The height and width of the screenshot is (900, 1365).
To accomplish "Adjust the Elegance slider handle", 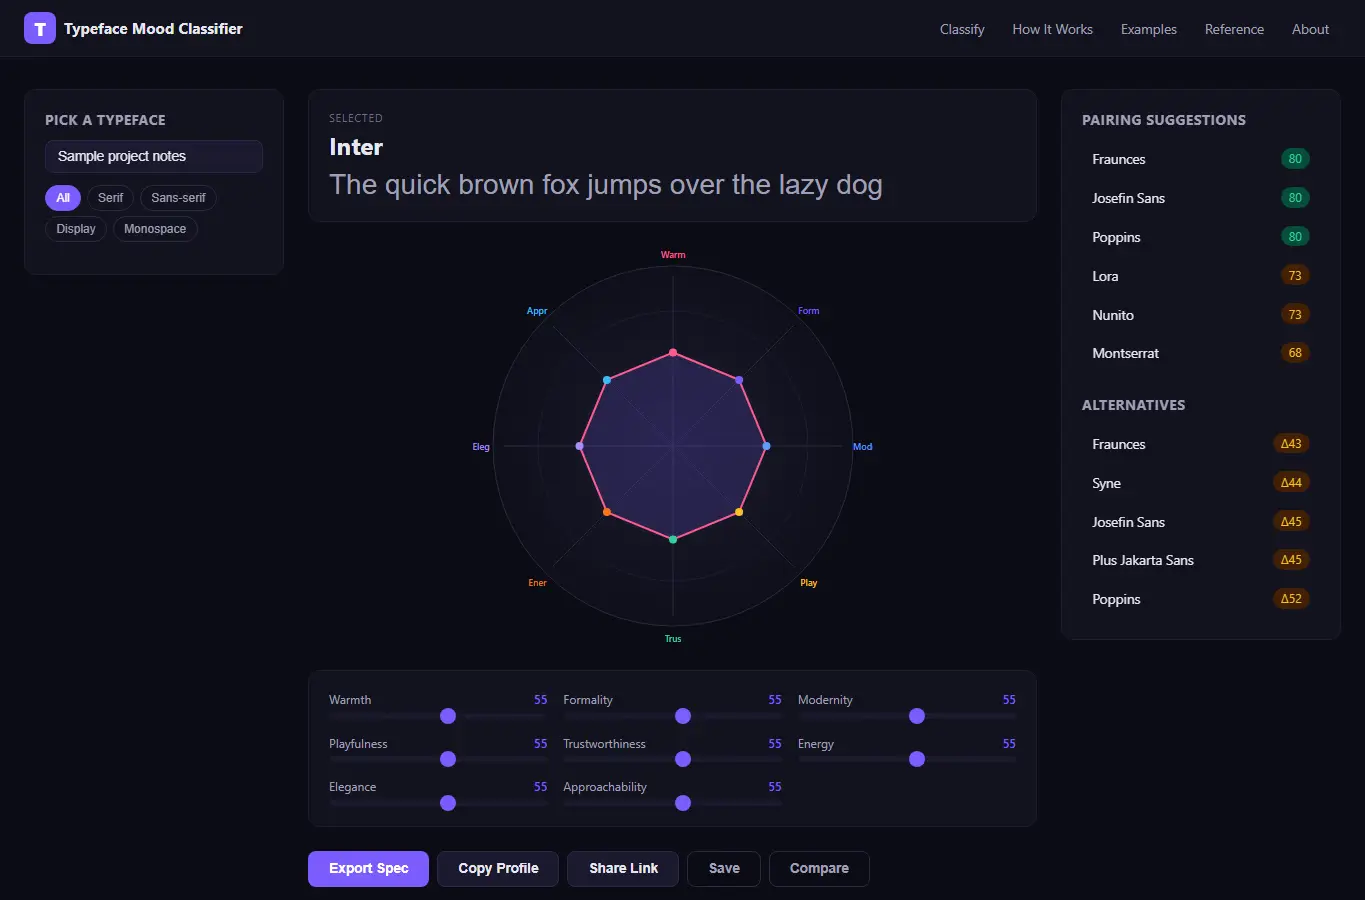I will [448, 803].
